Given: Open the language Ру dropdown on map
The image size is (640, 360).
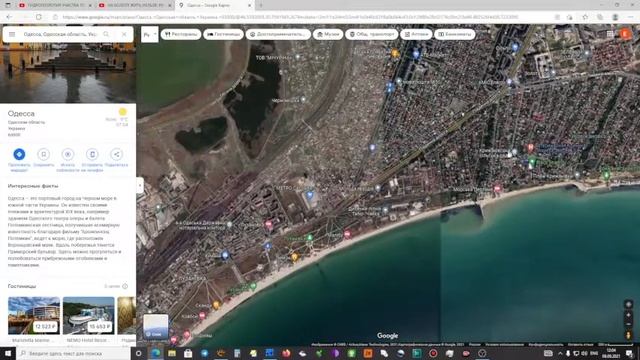Looking at the screenshot, I should 149,34.
